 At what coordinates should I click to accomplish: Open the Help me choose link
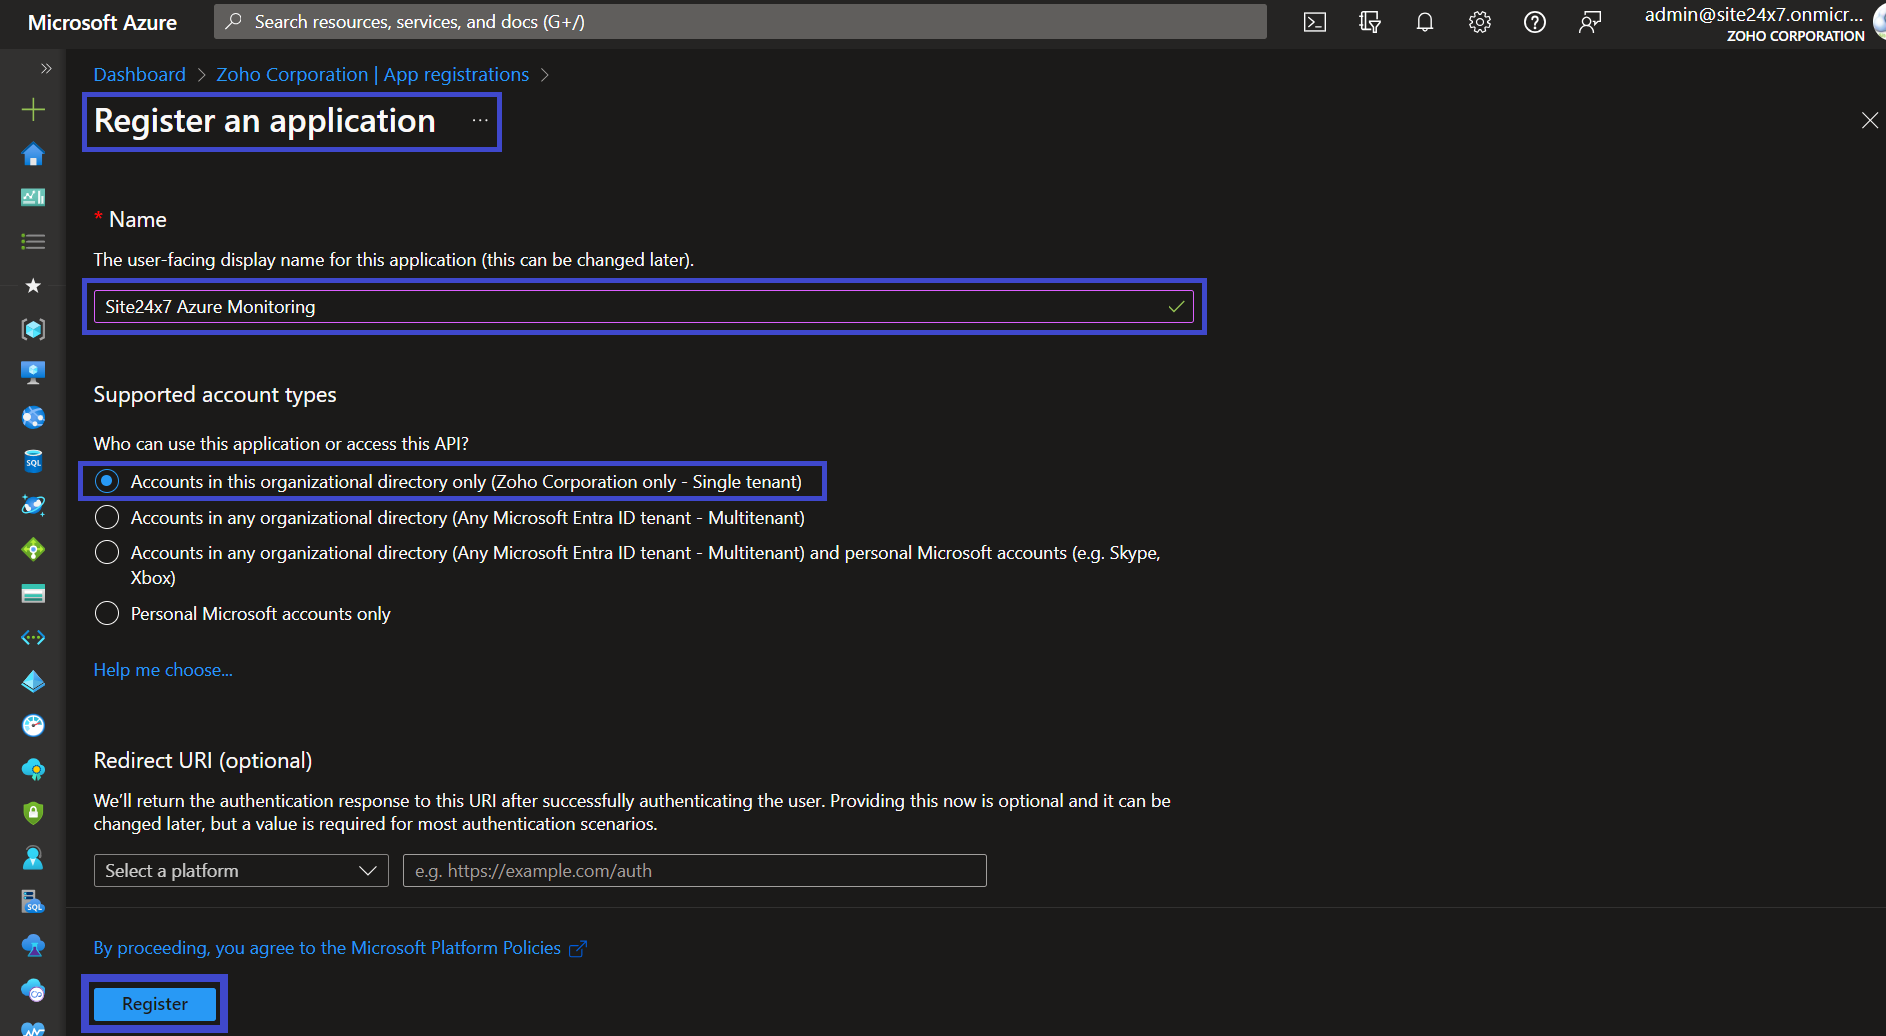[163, 669]
